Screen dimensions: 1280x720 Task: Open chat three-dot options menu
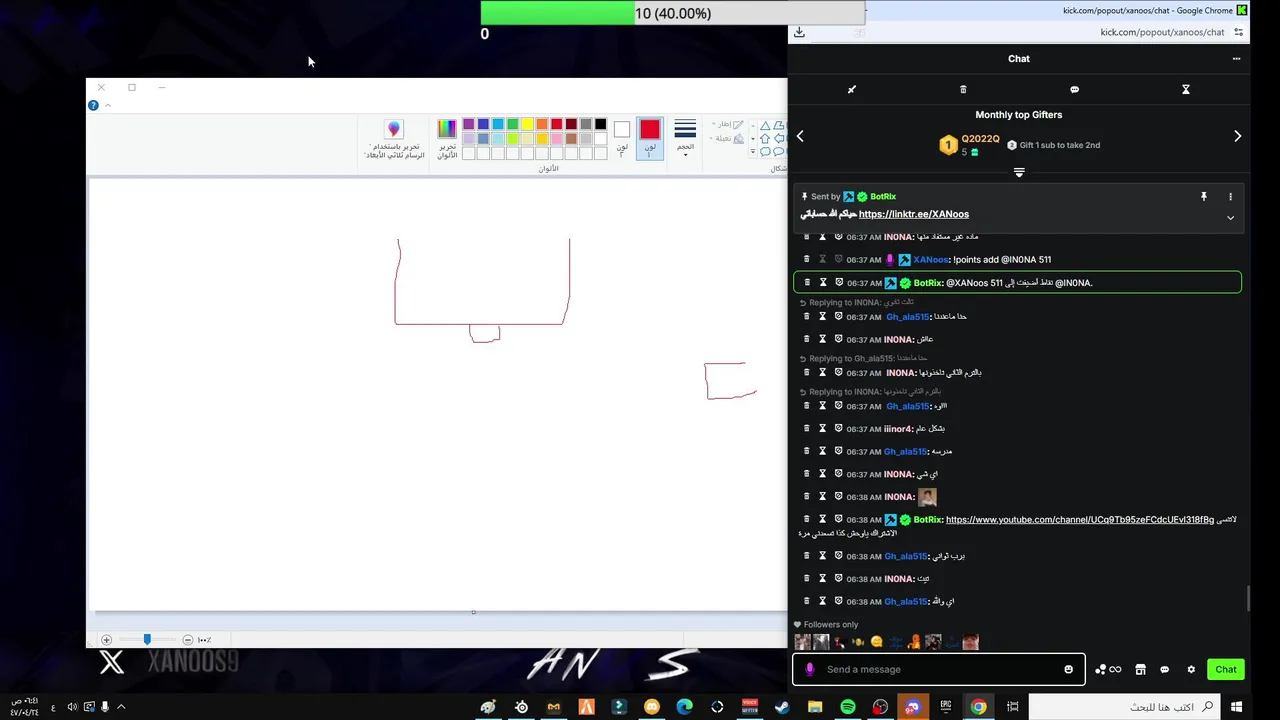(x=1236, y=59)
